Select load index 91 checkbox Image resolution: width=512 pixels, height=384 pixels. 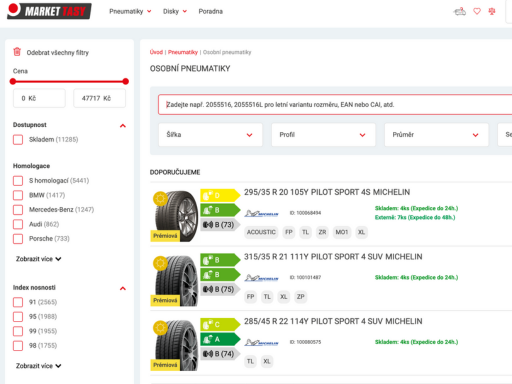click(x=18, y=302)
